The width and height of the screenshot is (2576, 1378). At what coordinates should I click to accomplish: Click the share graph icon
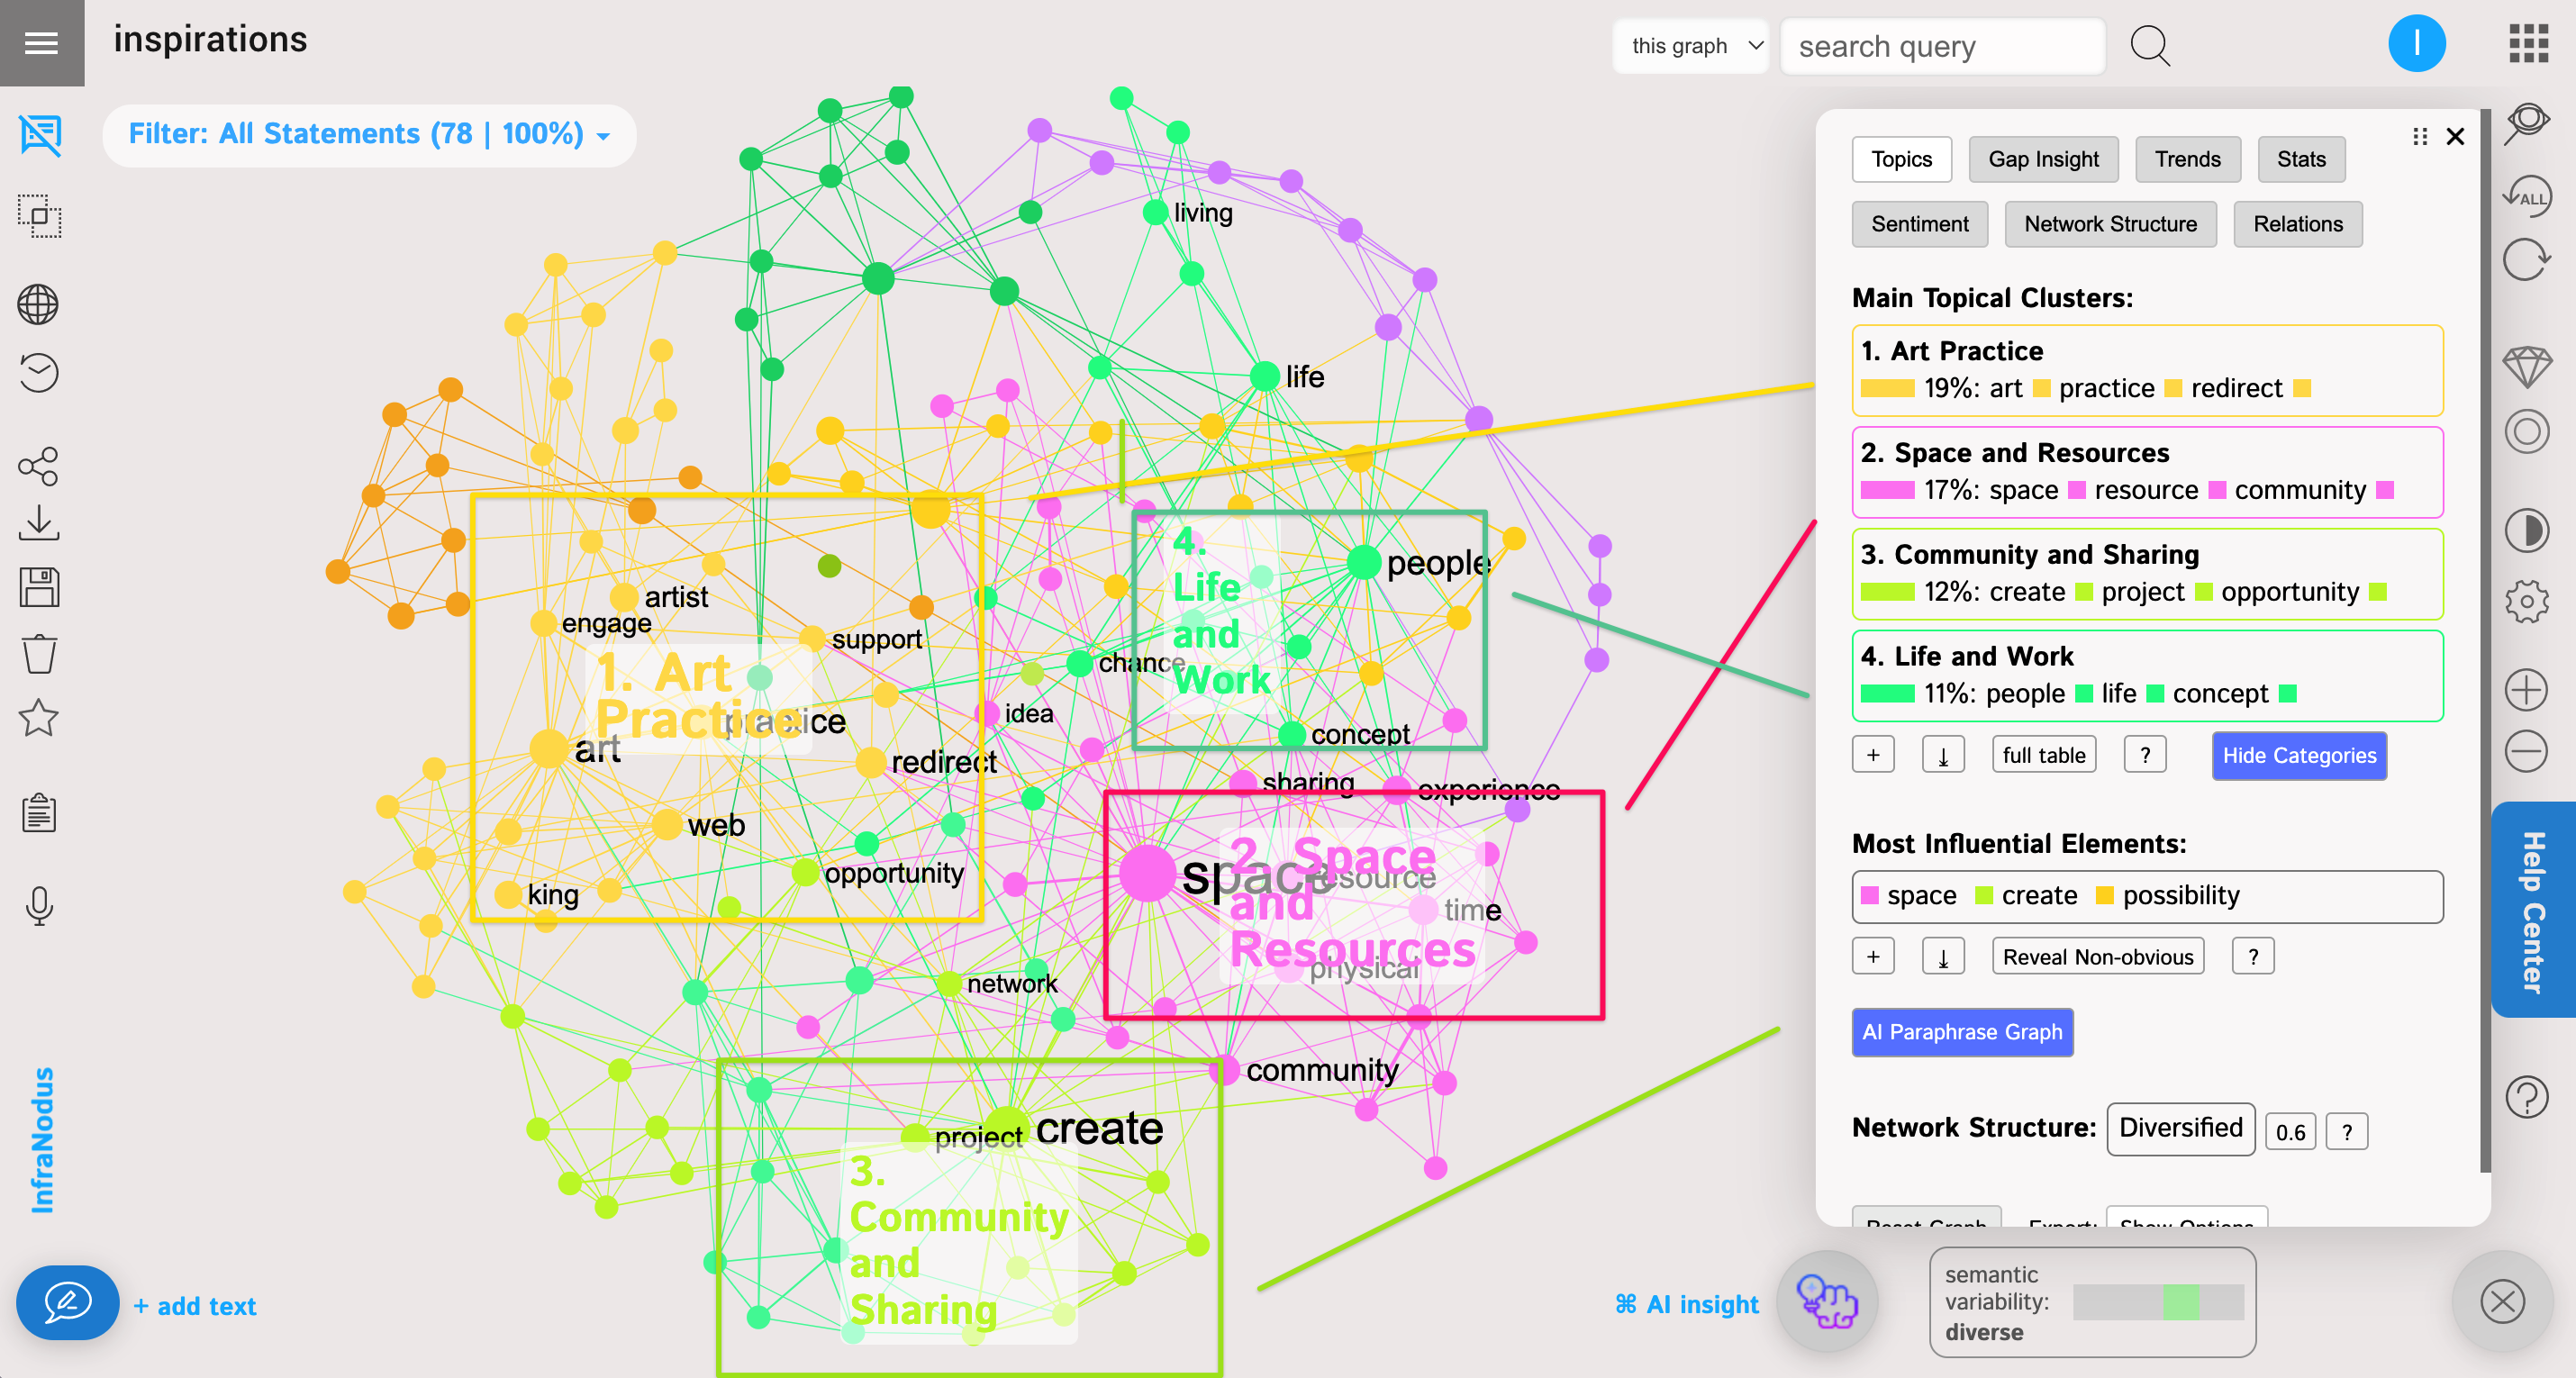click(38, 466)
